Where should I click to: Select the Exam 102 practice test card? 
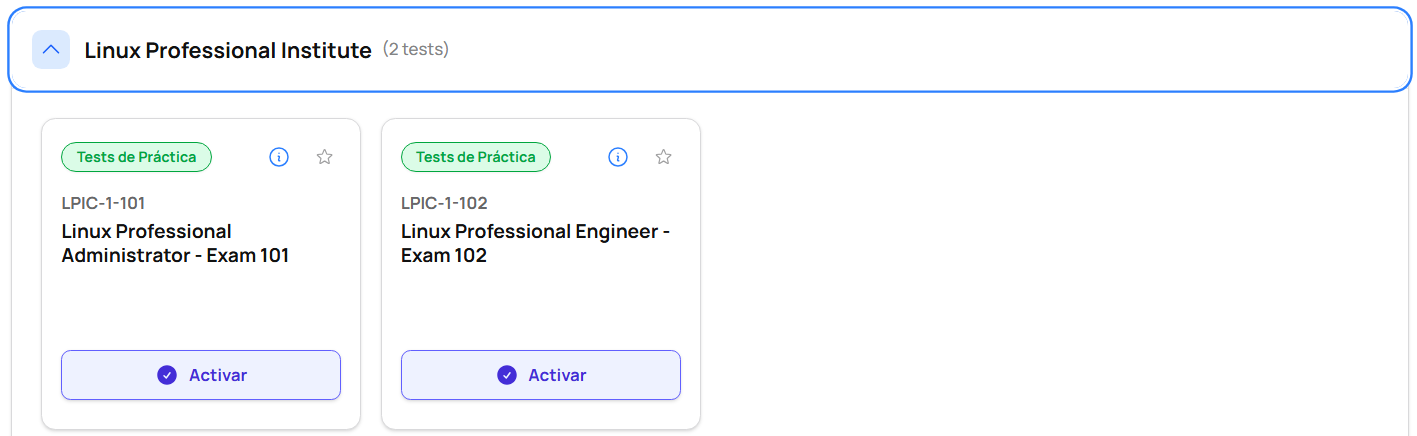[540, 305]
